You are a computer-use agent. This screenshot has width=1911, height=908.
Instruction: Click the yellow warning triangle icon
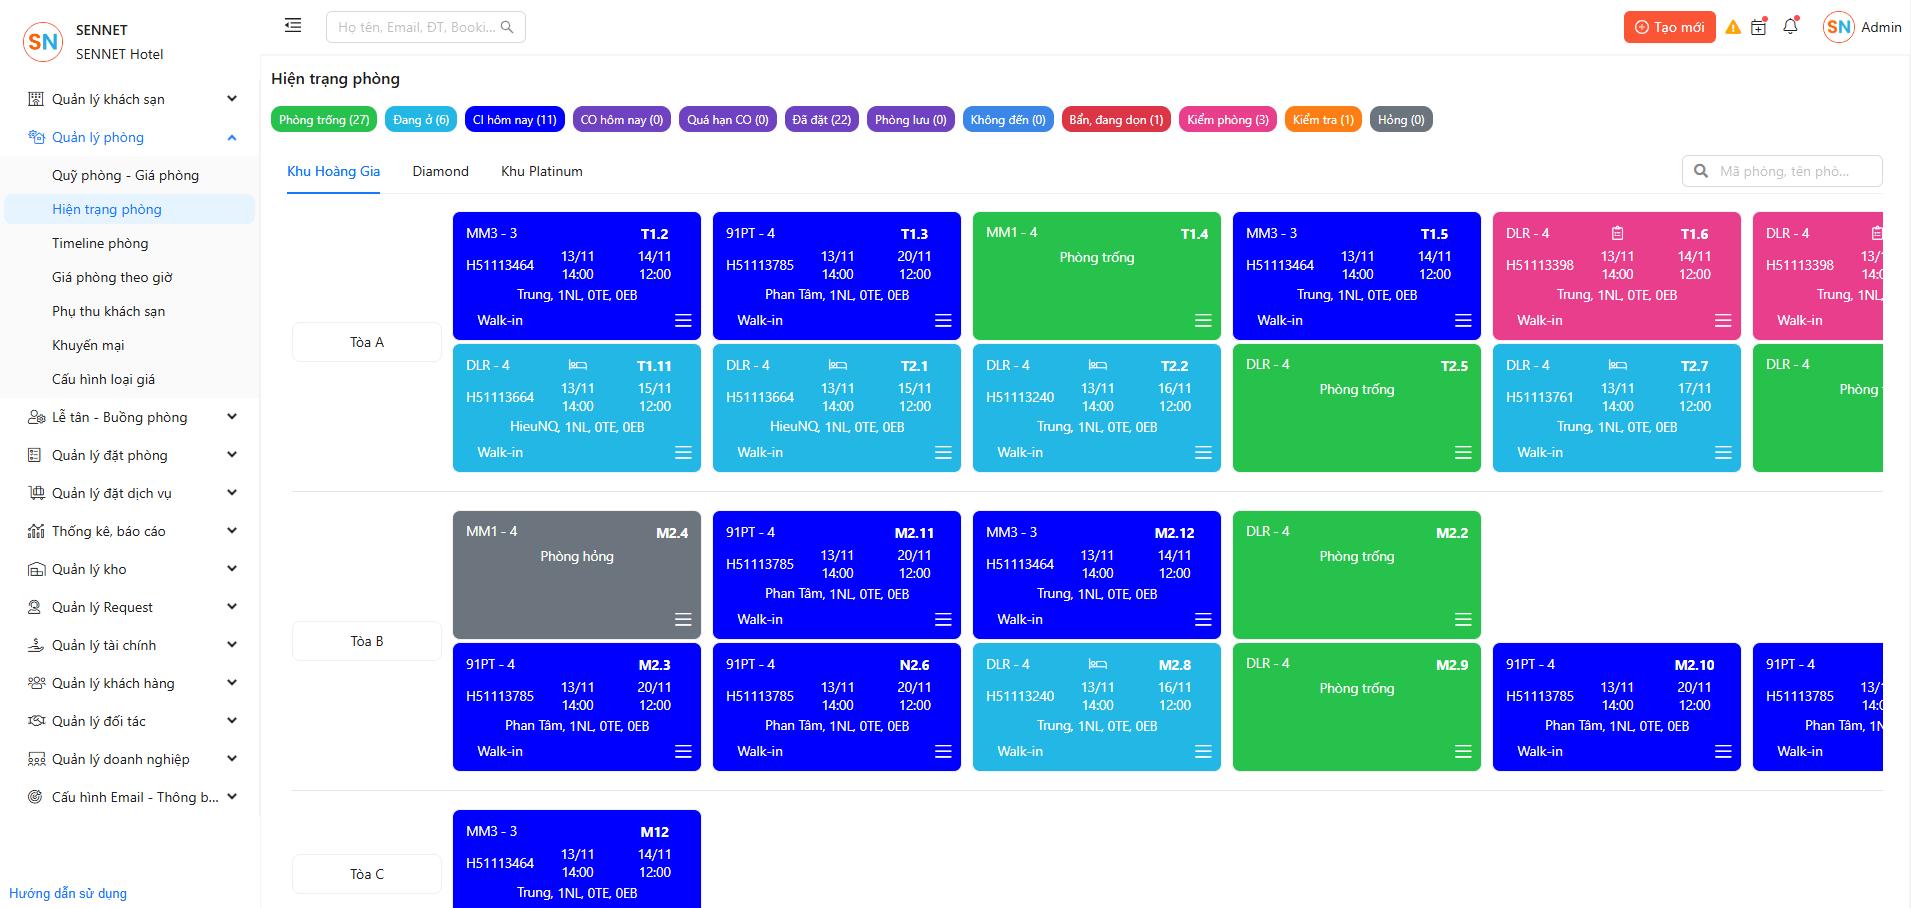pyautogui.click(x=1733, y=28)
